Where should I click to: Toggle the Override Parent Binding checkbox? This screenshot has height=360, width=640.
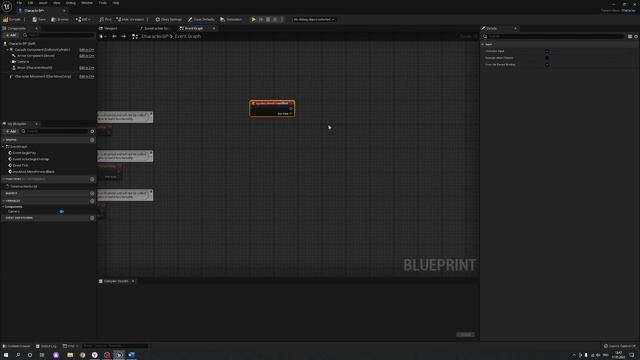tap(547, 64)
